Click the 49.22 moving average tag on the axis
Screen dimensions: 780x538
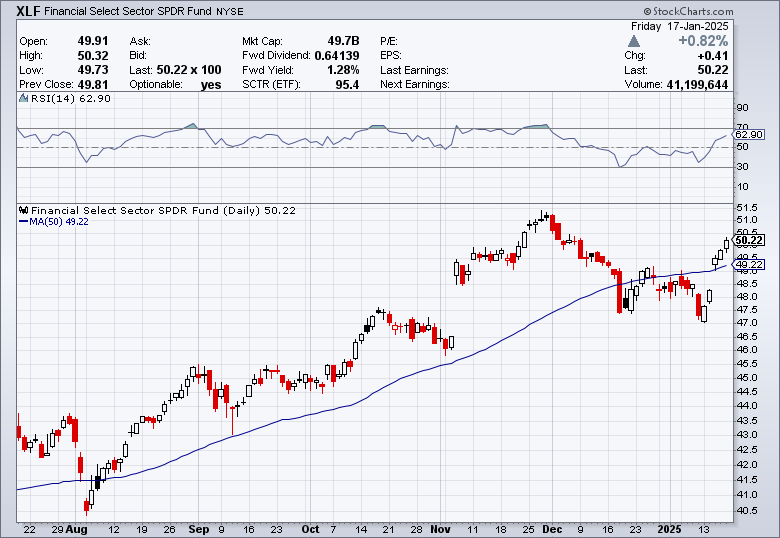pyautogui.click(x=749, y=265)
